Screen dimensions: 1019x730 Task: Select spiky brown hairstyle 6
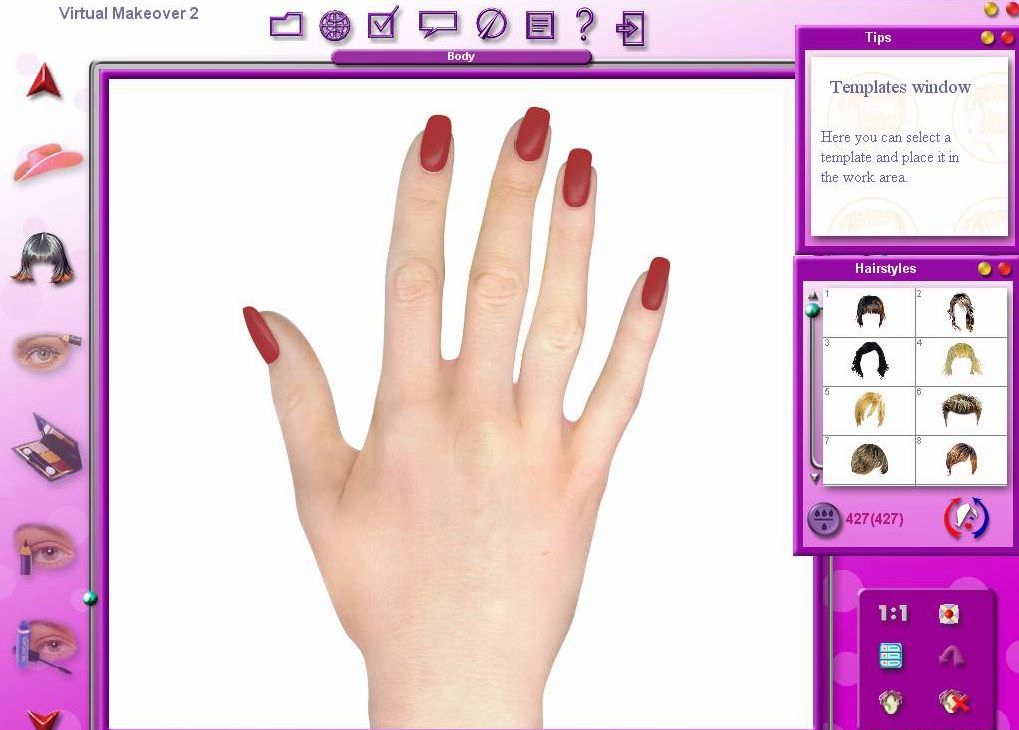[x=961, y=411]
